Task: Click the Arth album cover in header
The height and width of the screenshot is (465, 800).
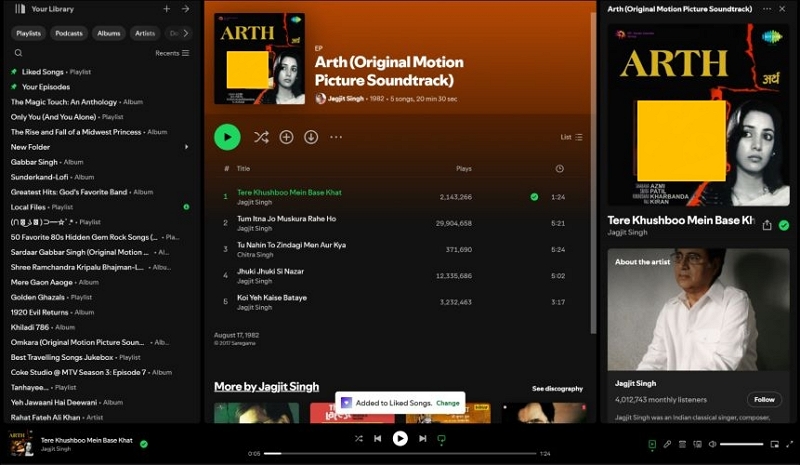Action: 259,59
